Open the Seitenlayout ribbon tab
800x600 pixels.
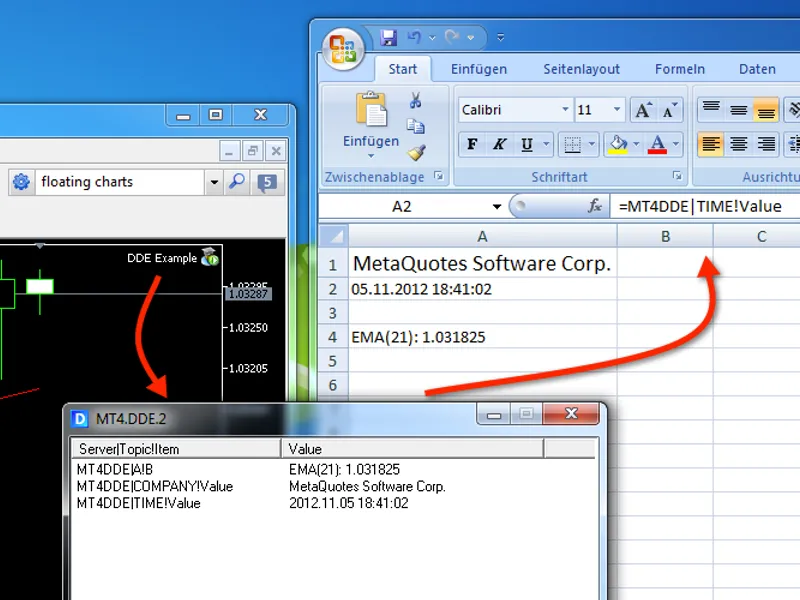[581, 69]
